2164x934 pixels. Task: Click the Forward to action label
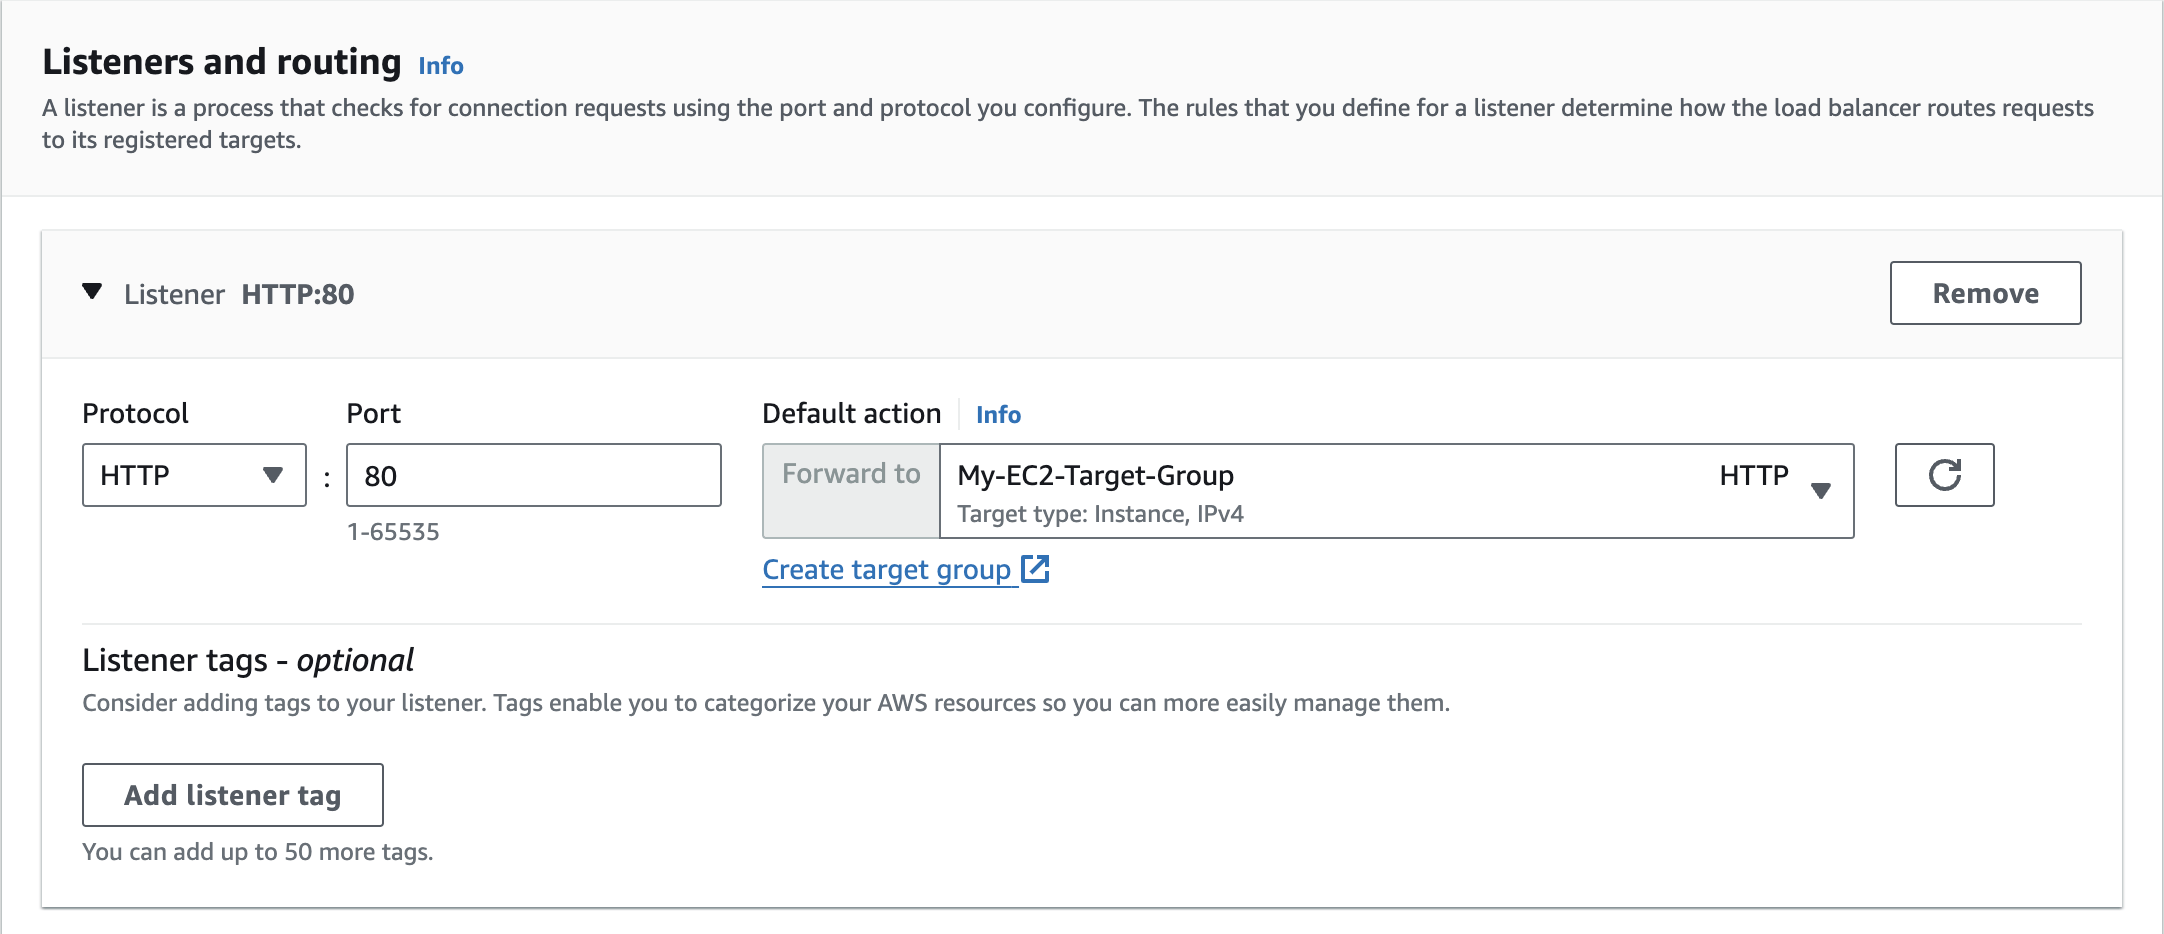click(851, 474)
